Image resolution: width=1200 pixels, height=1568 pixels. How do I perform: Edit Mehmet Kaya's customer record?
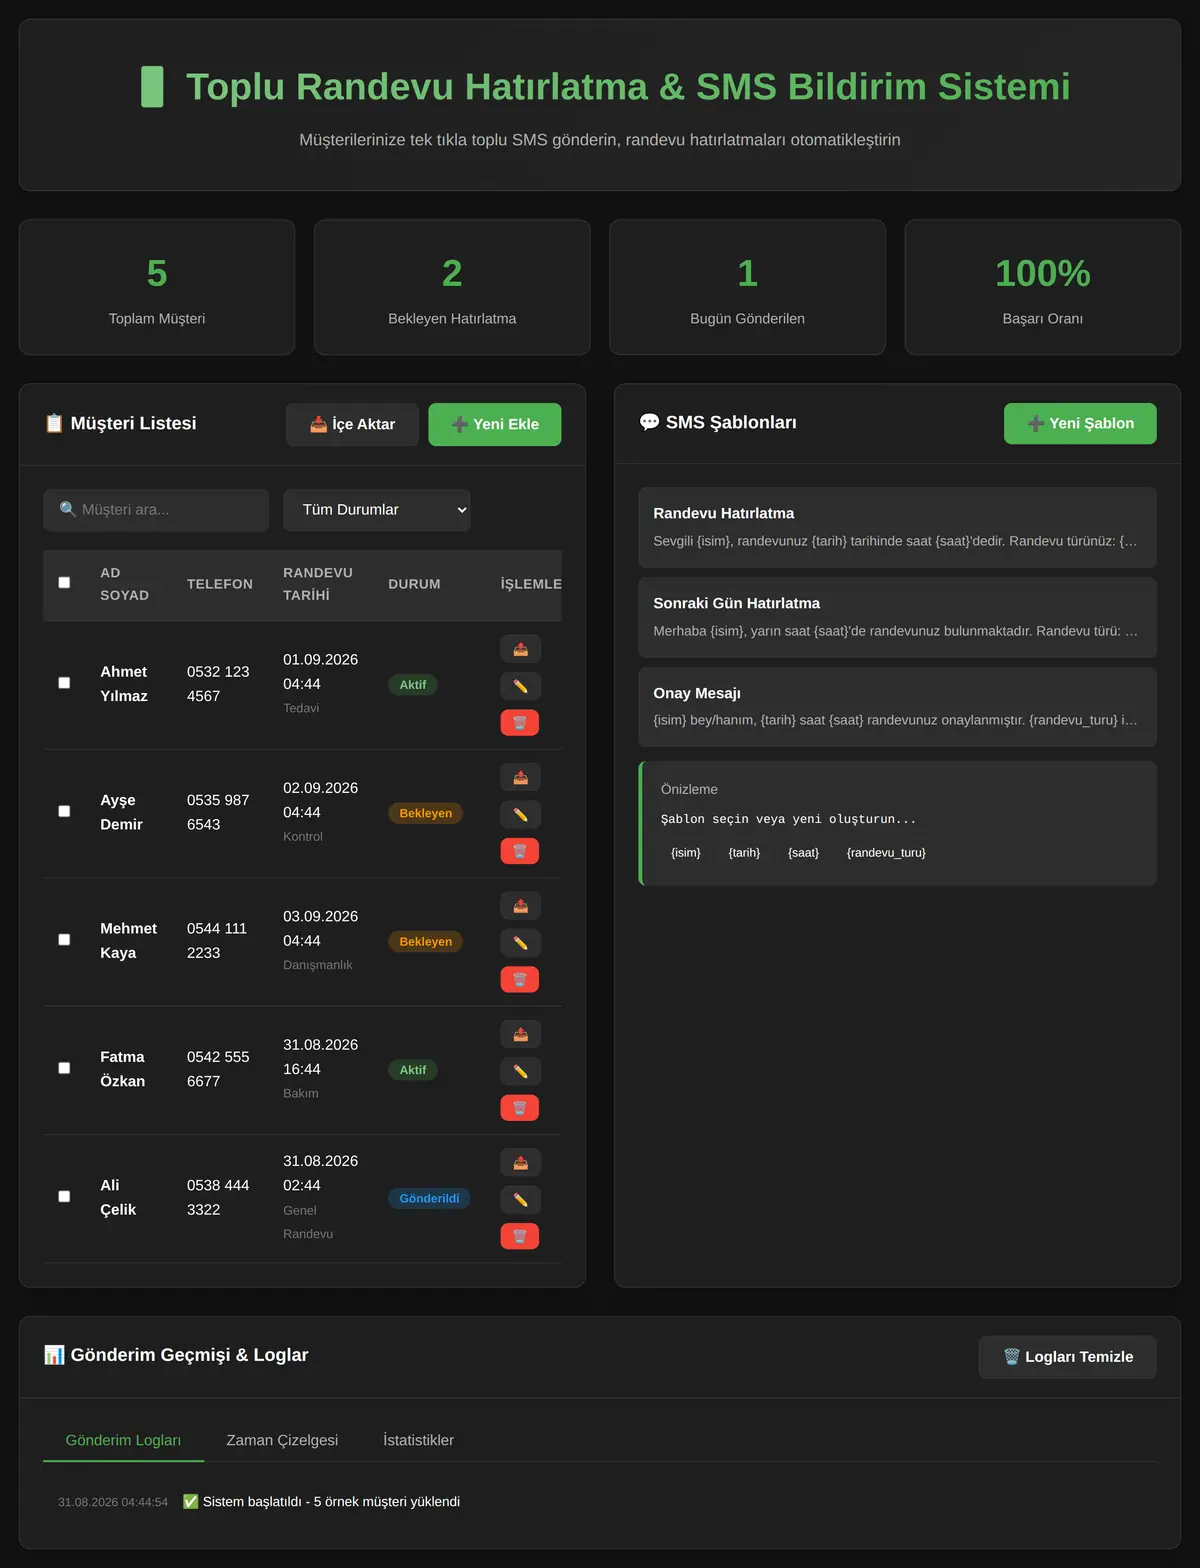520,942
